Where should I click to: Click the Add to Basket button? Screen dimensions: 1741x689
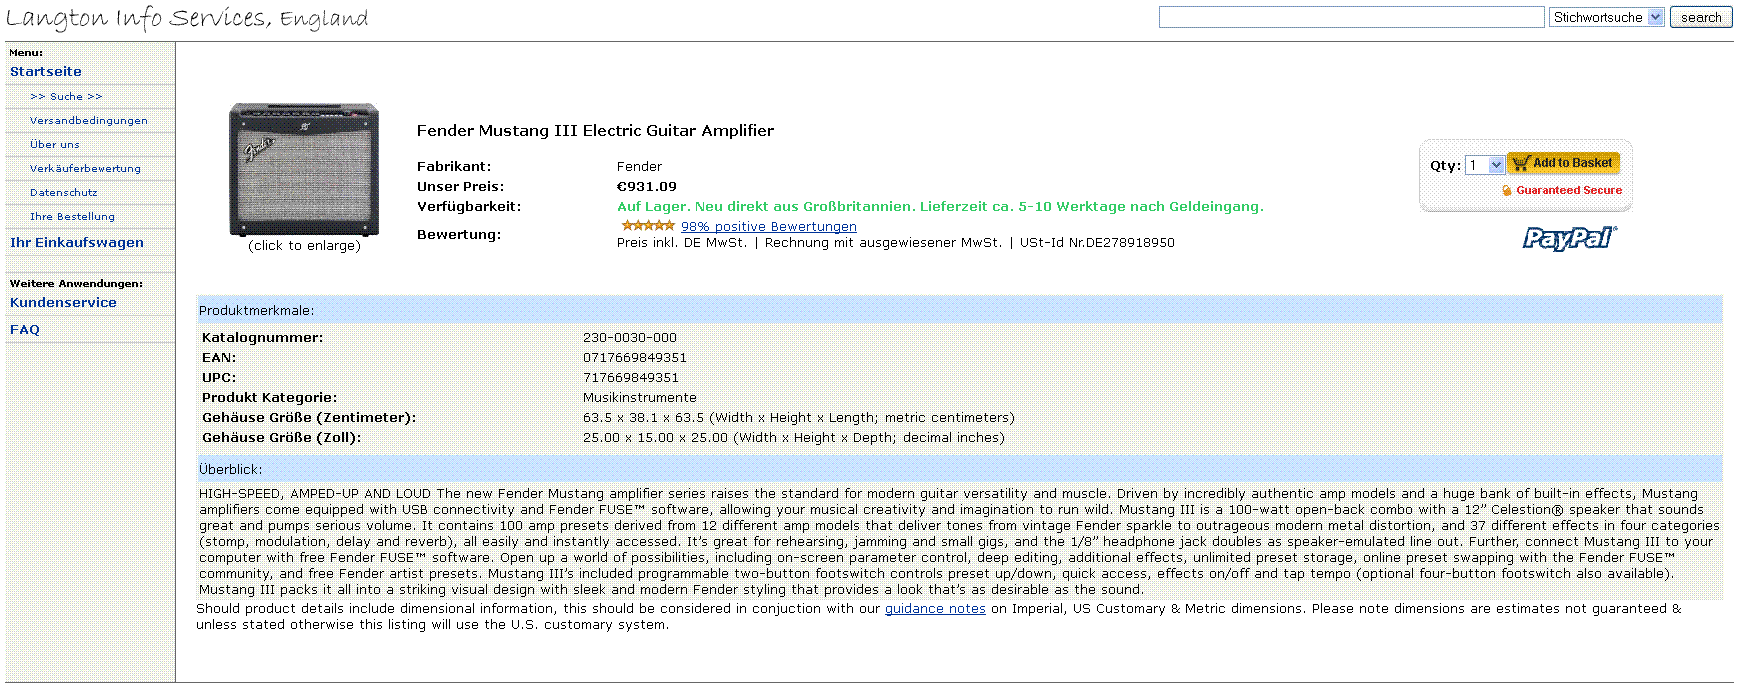1563,163
